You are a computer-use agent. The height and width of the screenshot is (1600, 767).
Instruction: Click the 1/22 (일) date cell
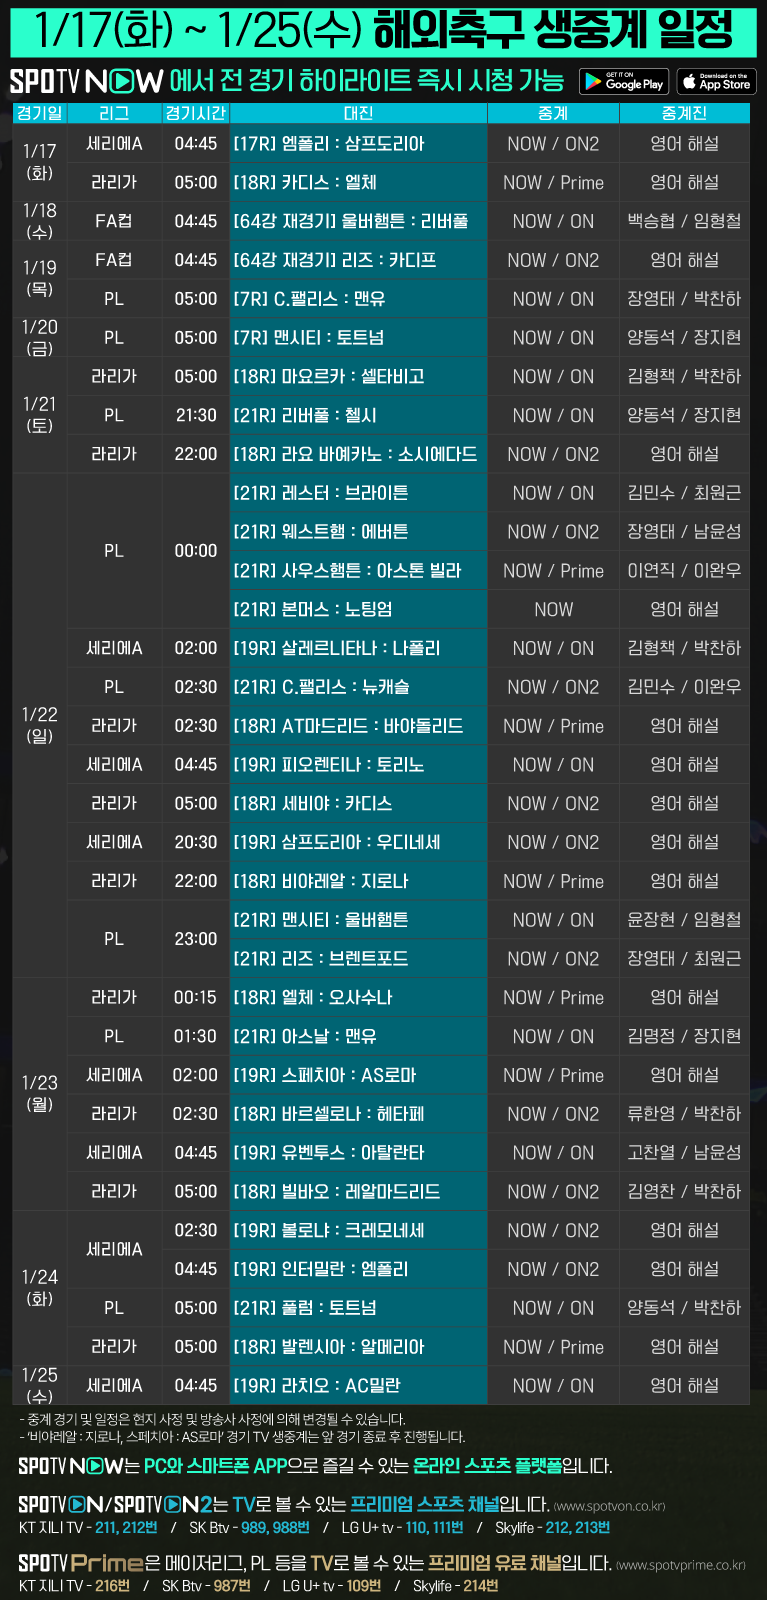coord(40,725)
